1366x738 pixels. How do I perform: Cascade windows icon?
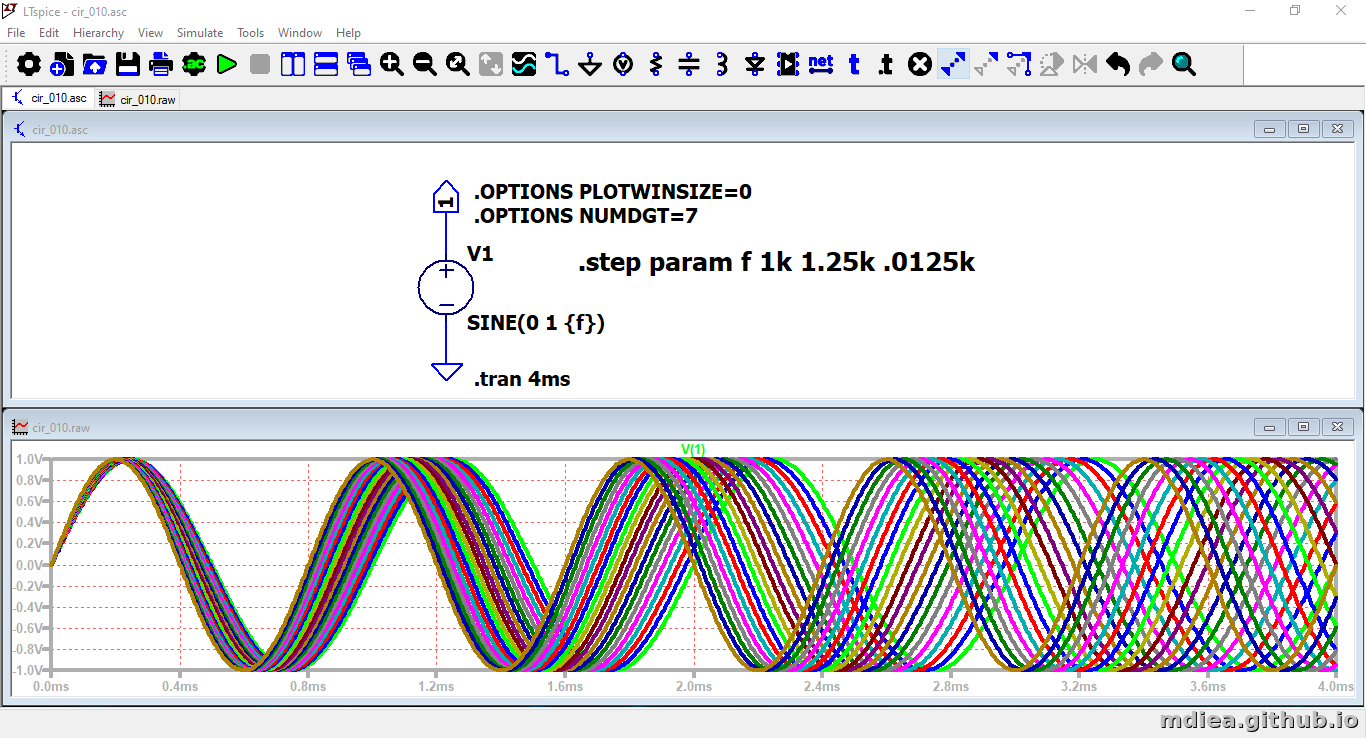(359, 65)
